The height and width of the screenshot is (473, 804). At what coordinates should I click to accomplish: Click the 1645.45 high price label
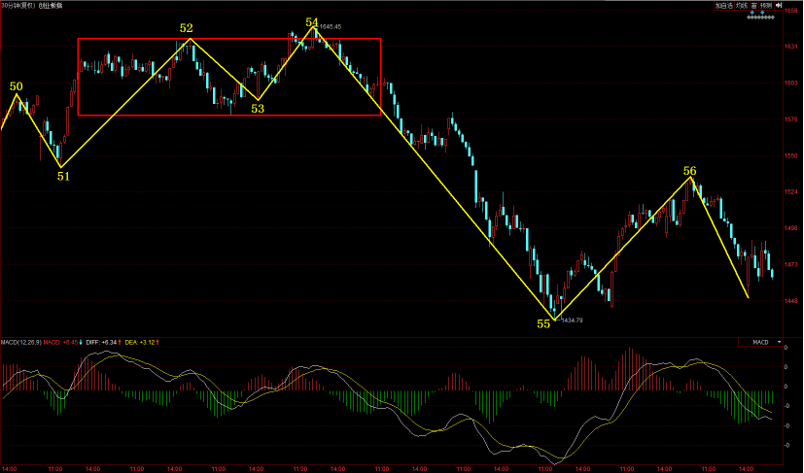[332, 26]
